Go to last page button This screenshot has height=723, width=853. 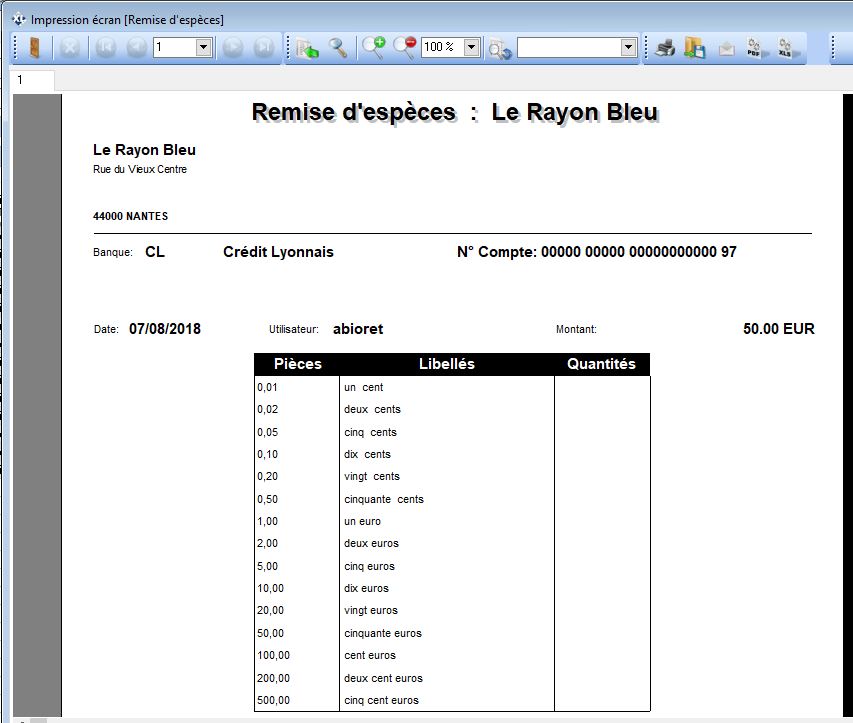click(x=264, y=48)
